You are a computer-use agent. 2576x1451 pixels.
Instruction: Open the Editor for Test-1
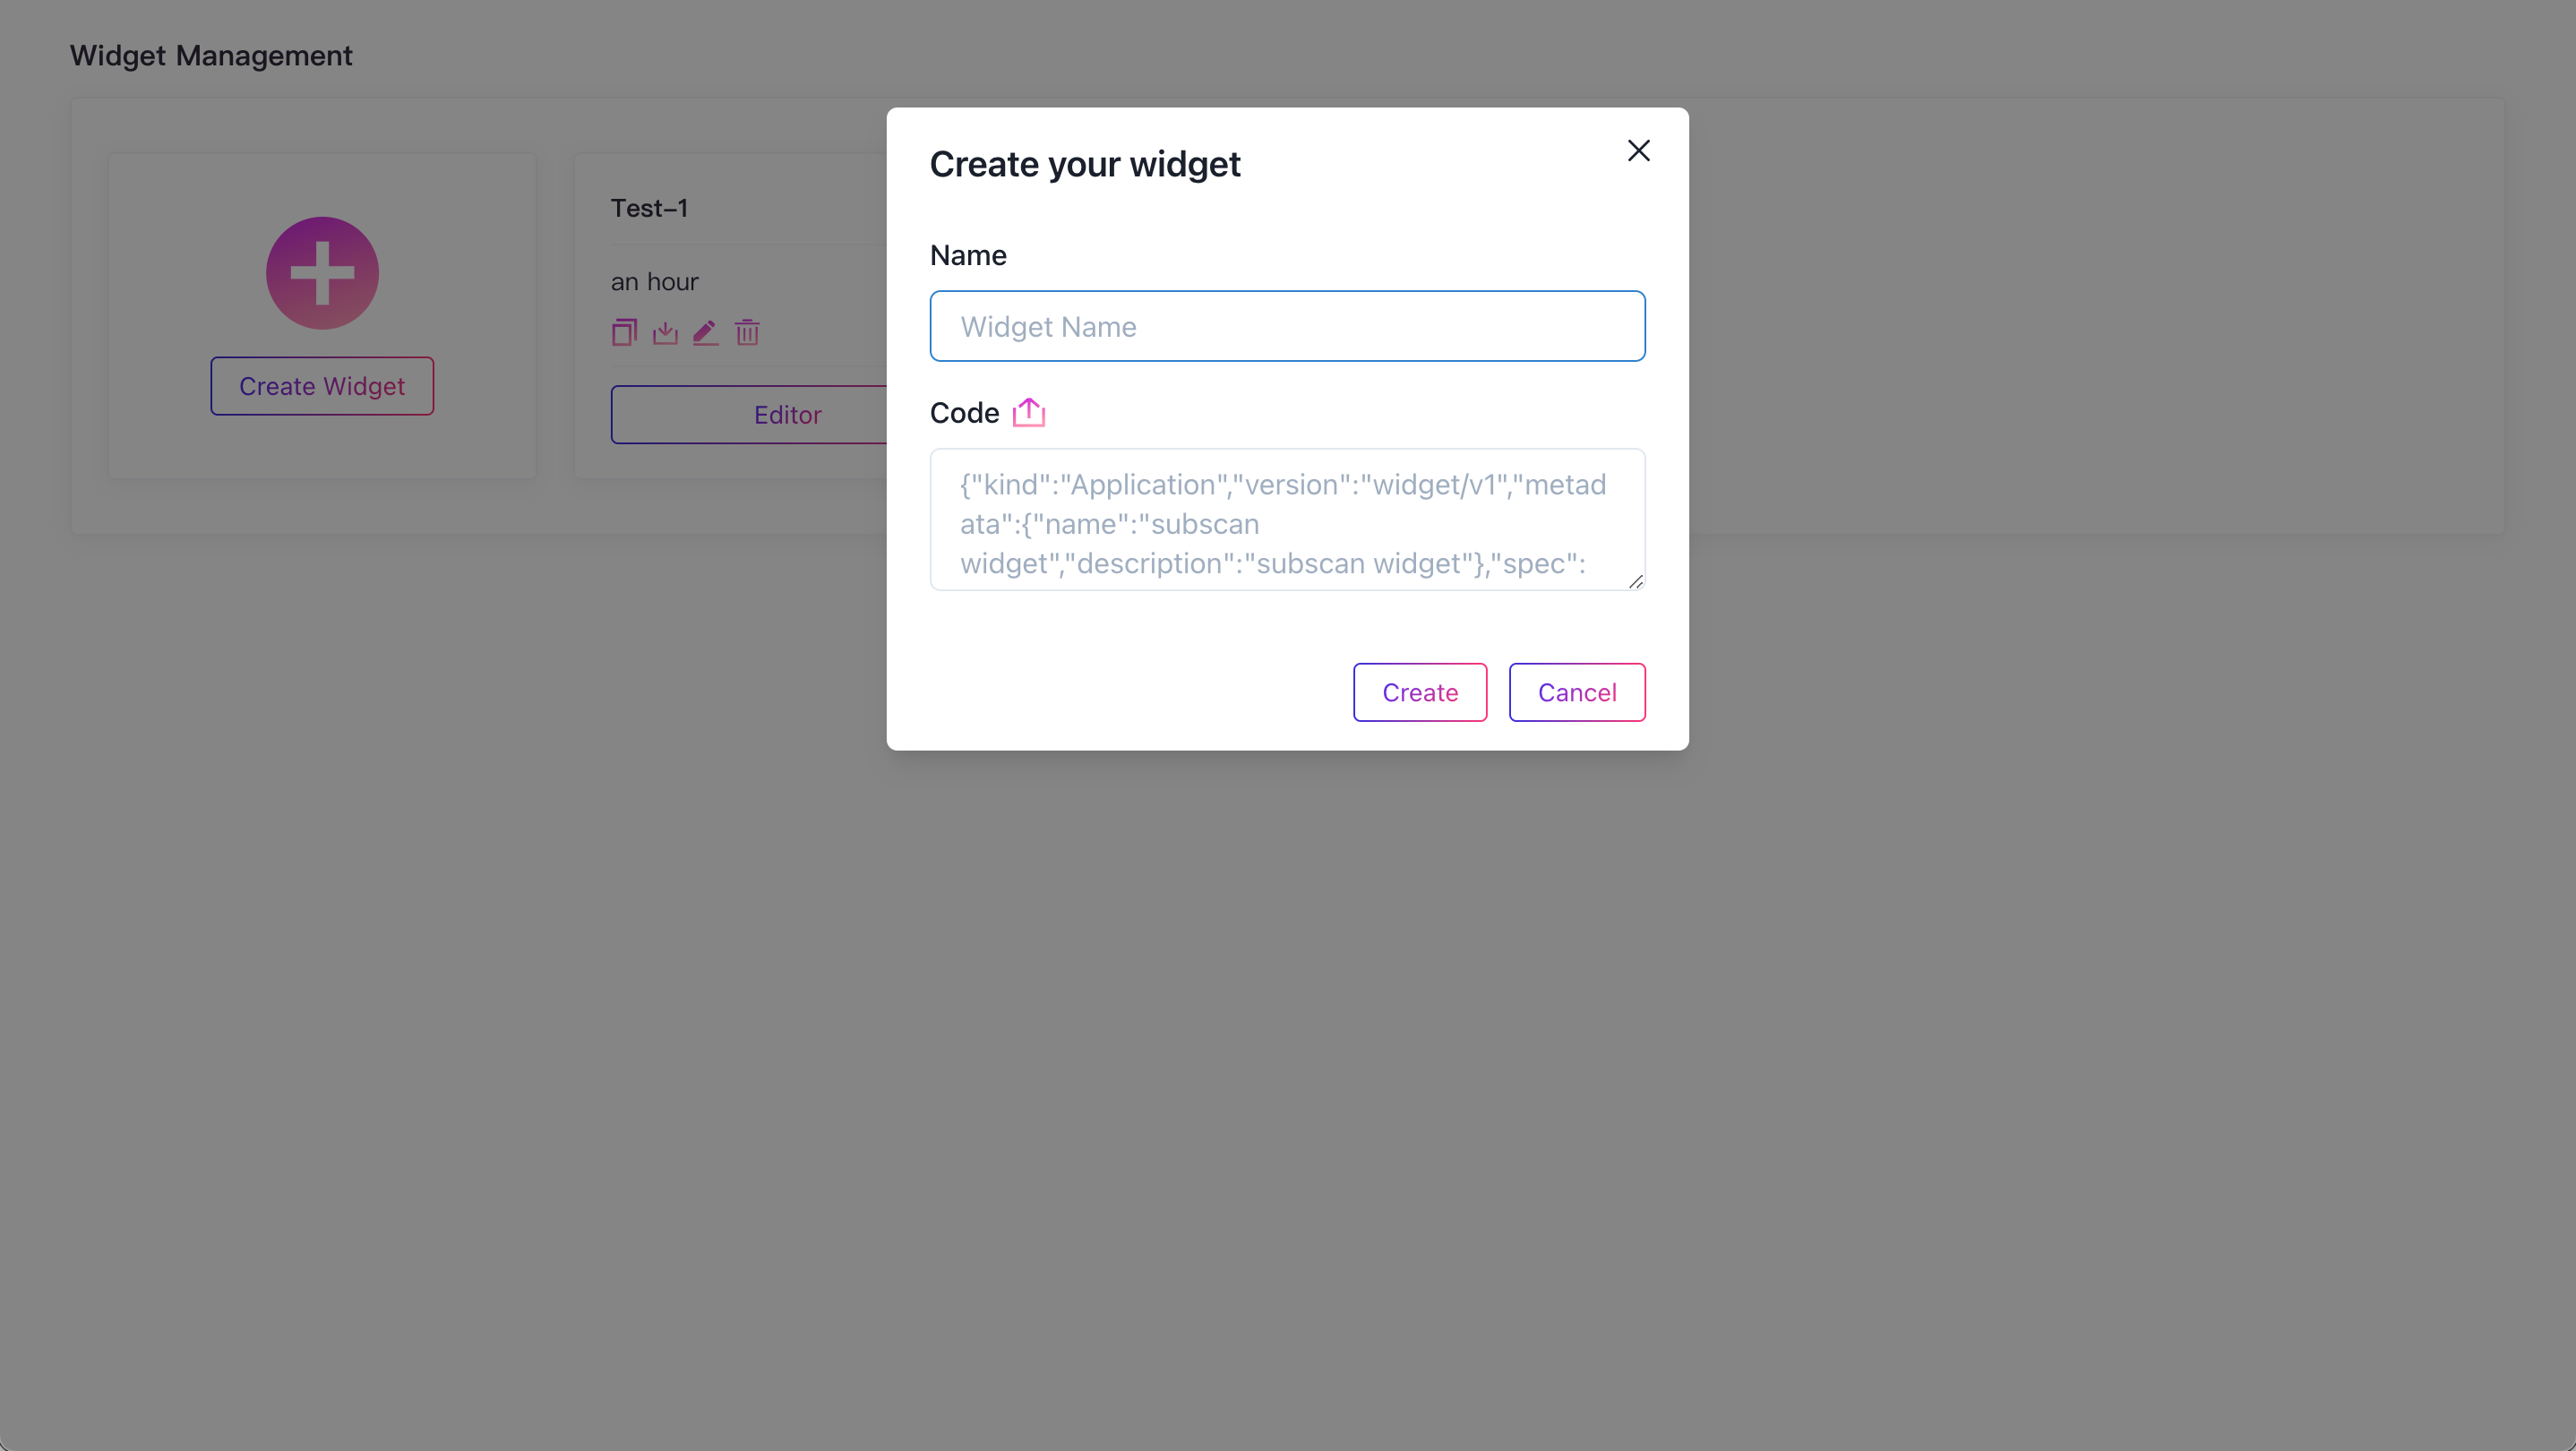(x=749, y=415)
